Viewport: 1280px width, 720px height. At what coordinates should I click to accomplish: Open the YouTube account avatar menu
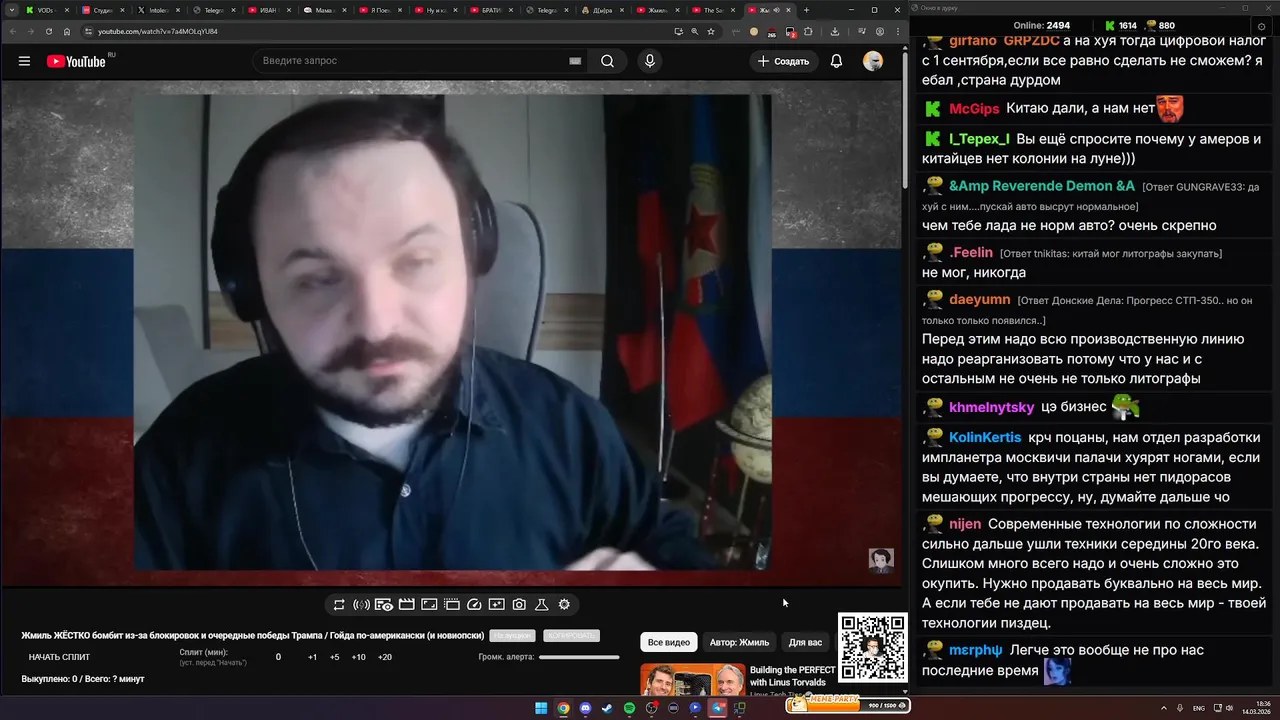(873, 61)
